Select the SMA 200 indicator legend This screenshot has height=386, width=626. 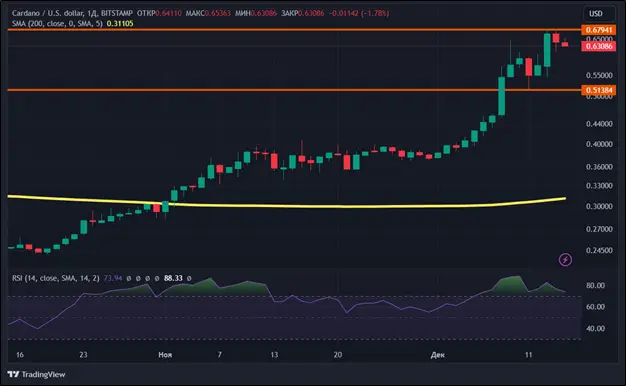(x=57, y=24)
